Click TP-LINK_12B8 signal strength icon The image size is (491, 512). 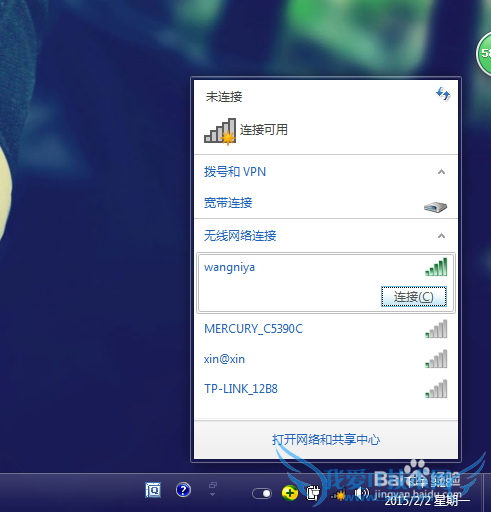tap(436, 389)
